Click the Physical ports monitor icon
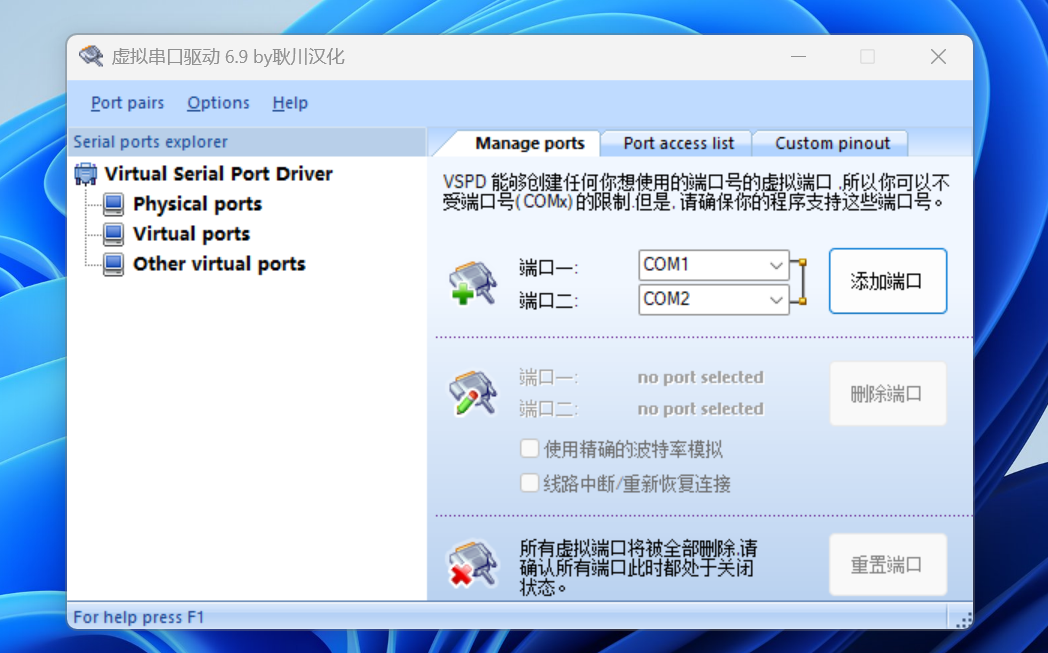Screen dimensions: 1048x653 114,204
